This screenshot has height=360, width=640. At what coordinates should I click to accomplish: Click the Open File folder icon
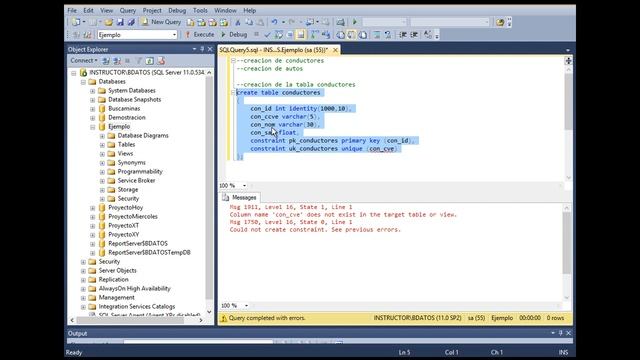pyautogui.click(x=109, y=22)
